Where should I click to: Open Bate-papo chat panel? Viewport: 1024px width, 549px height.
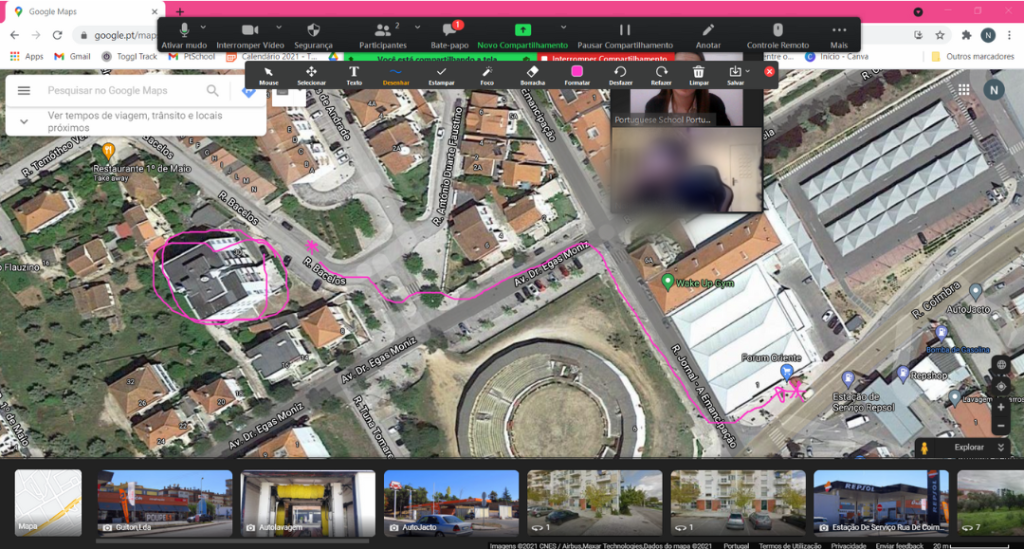tap(449, 35)
